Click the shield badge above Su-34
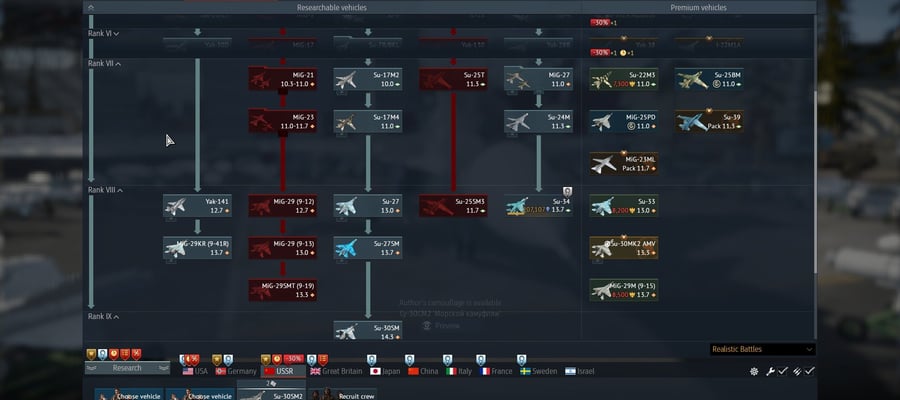This screenshot has width=900, height=400. click(567, 191)
